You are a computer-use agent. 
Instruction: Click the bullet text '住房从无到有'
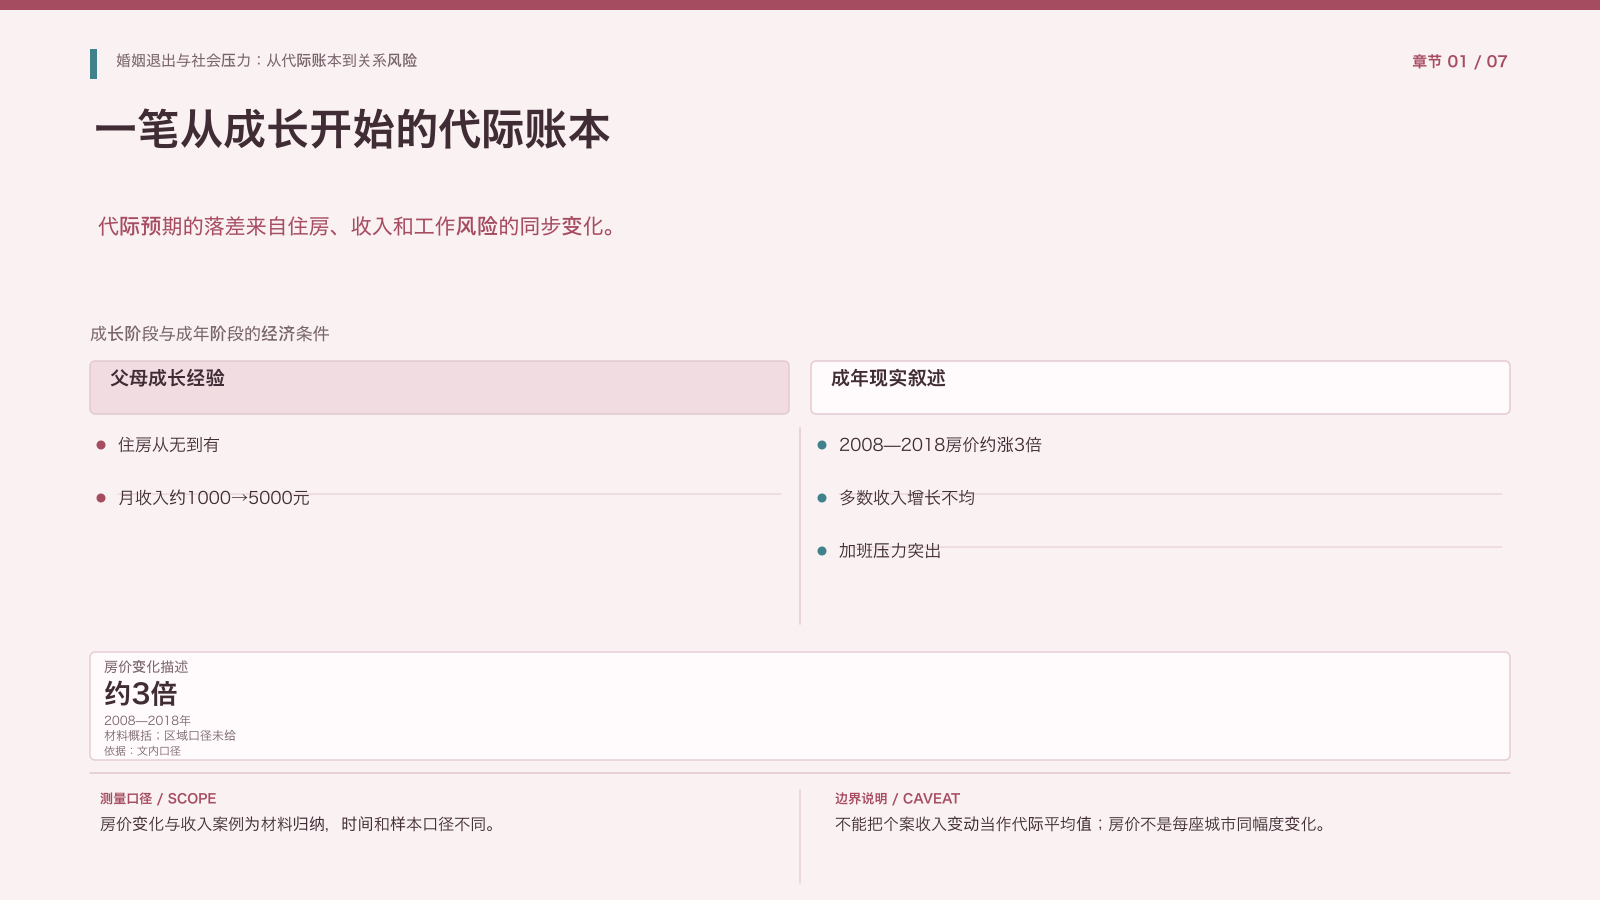coord(169,445)
